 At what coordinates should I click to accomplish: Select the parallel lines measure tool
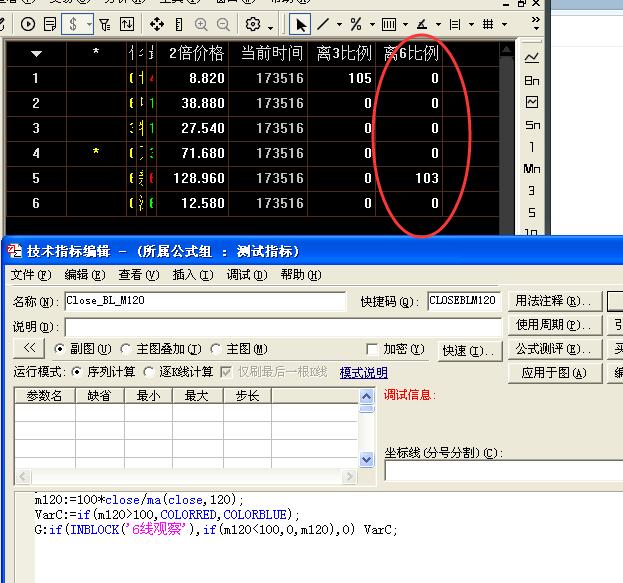click(455, 24)
